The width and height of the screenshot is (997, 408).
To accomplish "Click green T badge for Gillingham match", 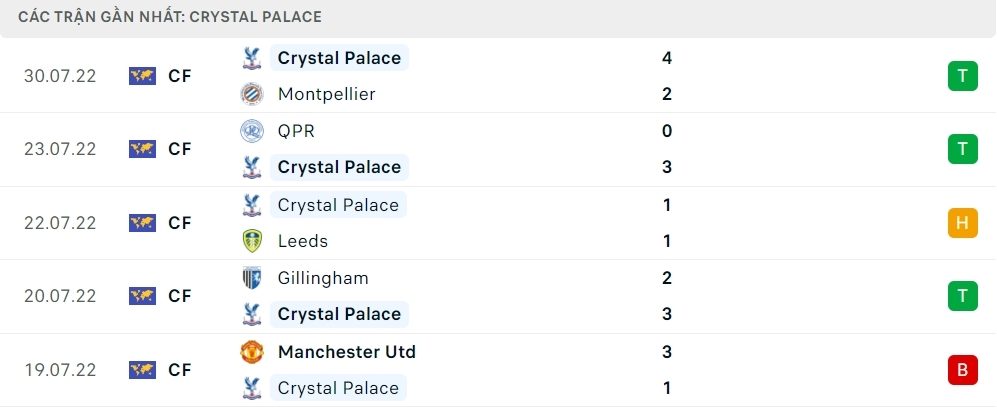I will click(962, 296).
